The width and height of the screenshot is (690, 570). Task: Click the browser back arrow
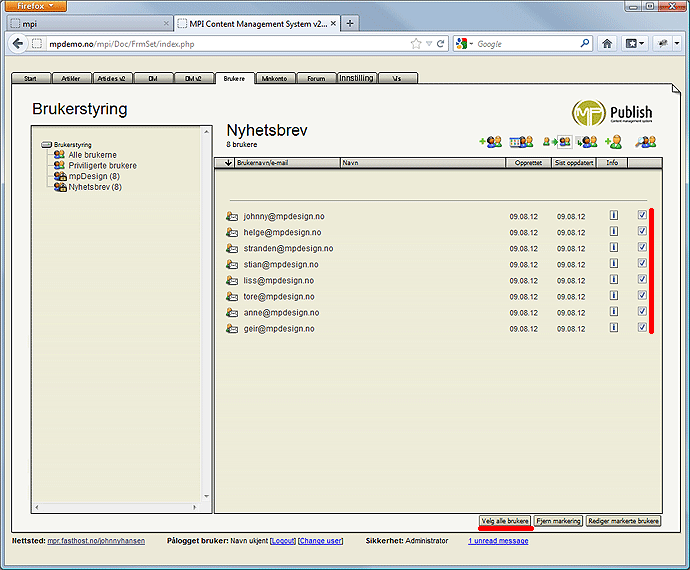(x=18, y=44)
